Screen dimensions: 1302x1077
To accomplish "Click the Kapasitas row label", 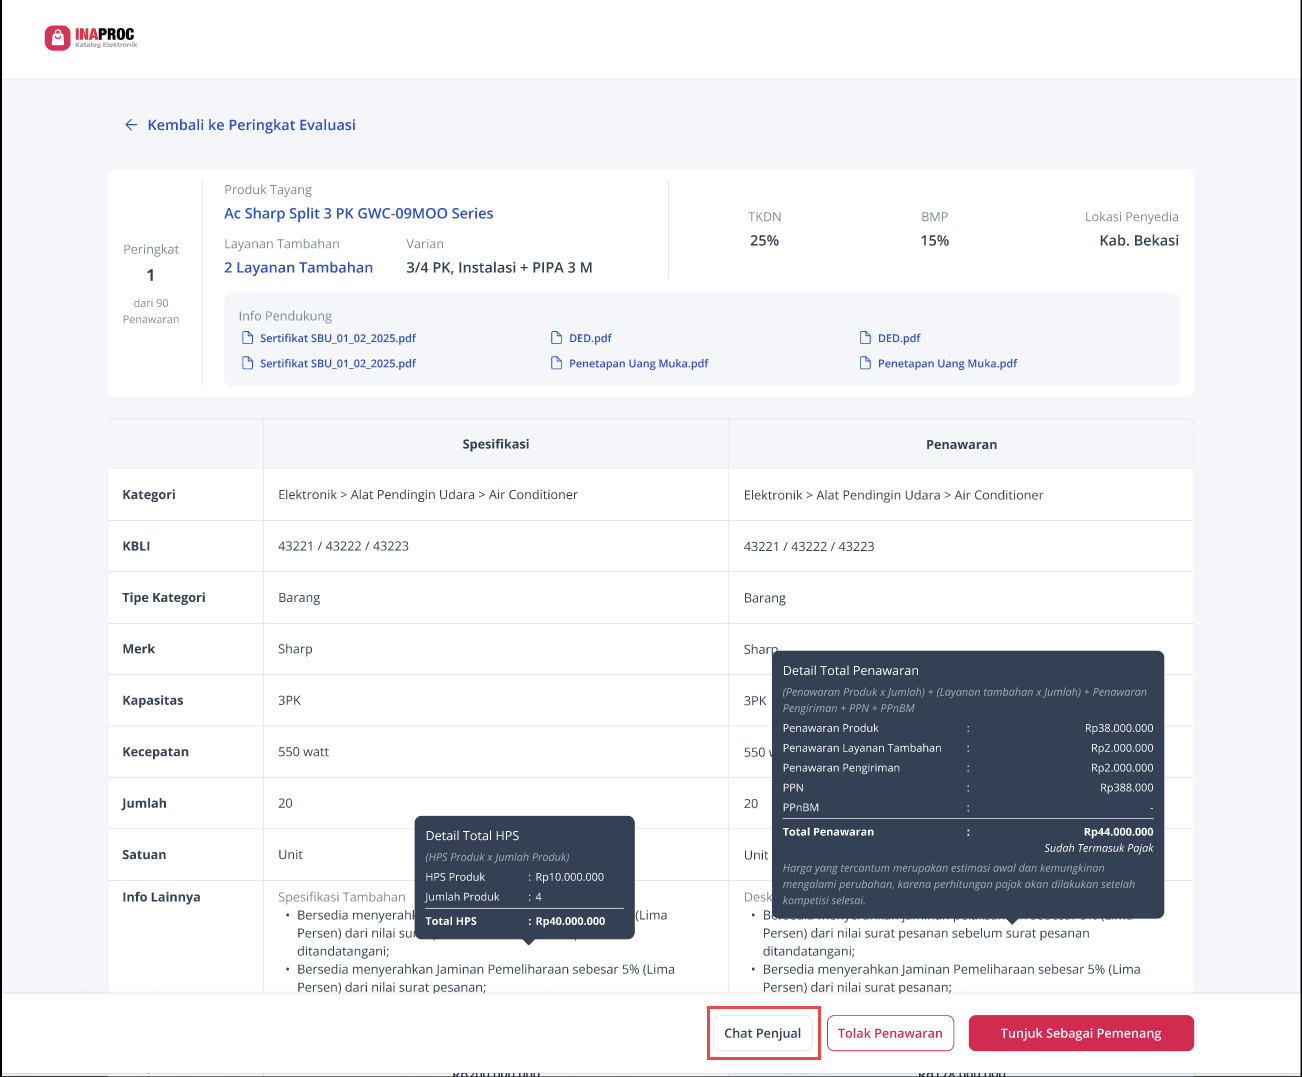I will pyautogui.click(x=153, y=700).
